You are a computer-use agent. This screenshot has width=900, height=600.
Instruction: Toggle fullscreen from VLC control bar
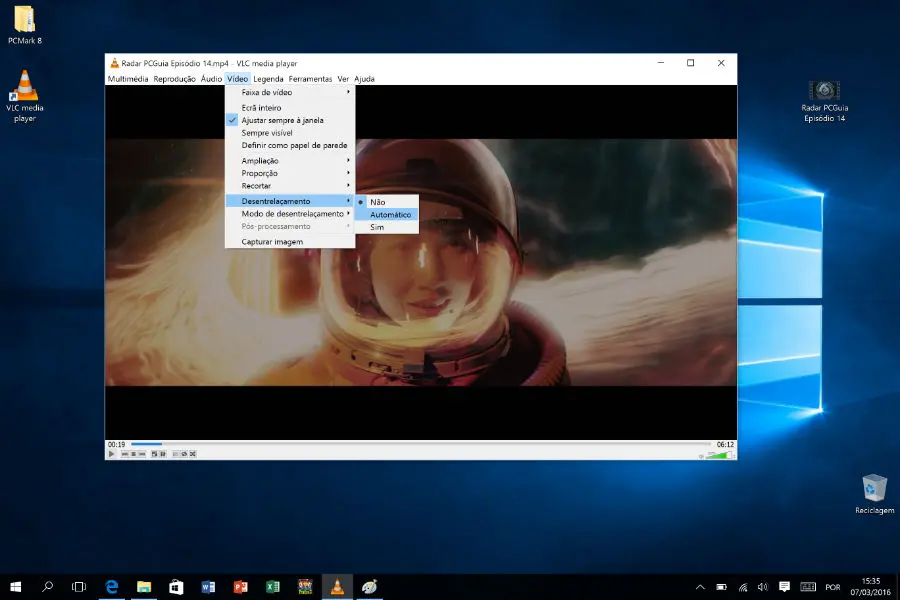pos(154,454)
